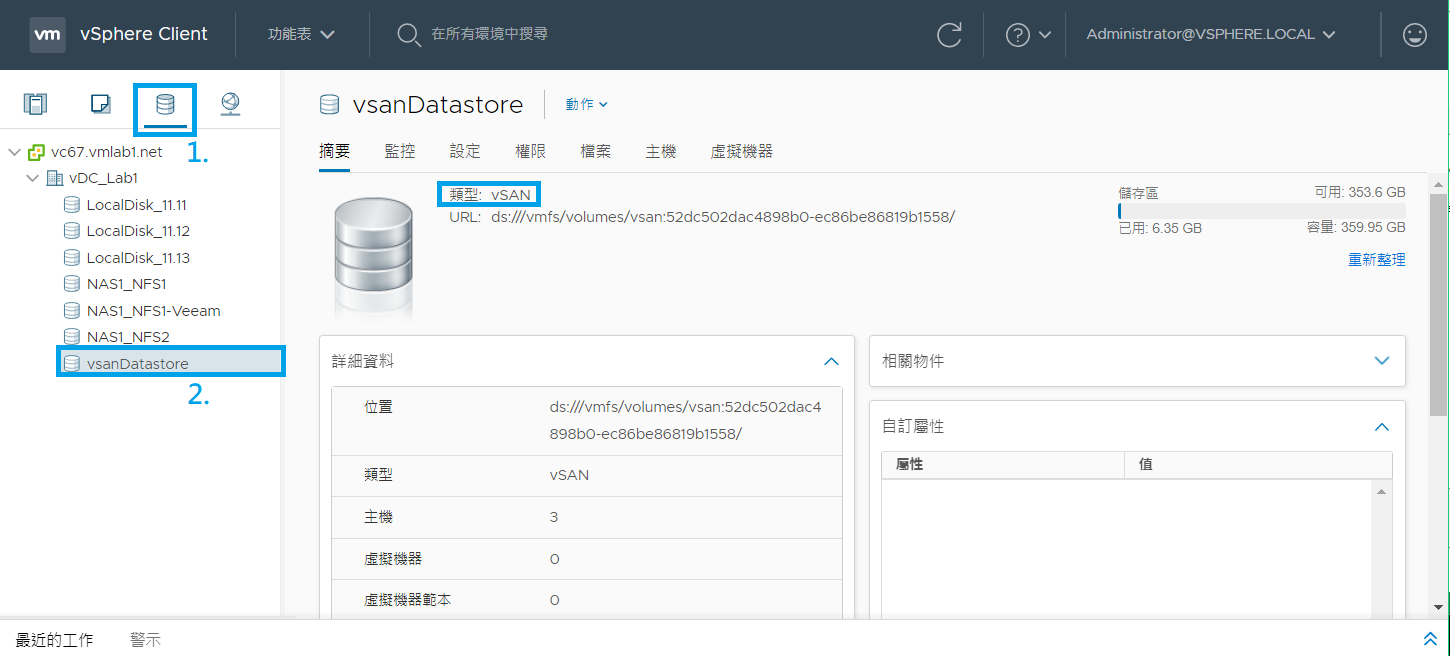Click the feedback smiley icon
This screenshot has height=656, width=1450.
[1414, 34]
